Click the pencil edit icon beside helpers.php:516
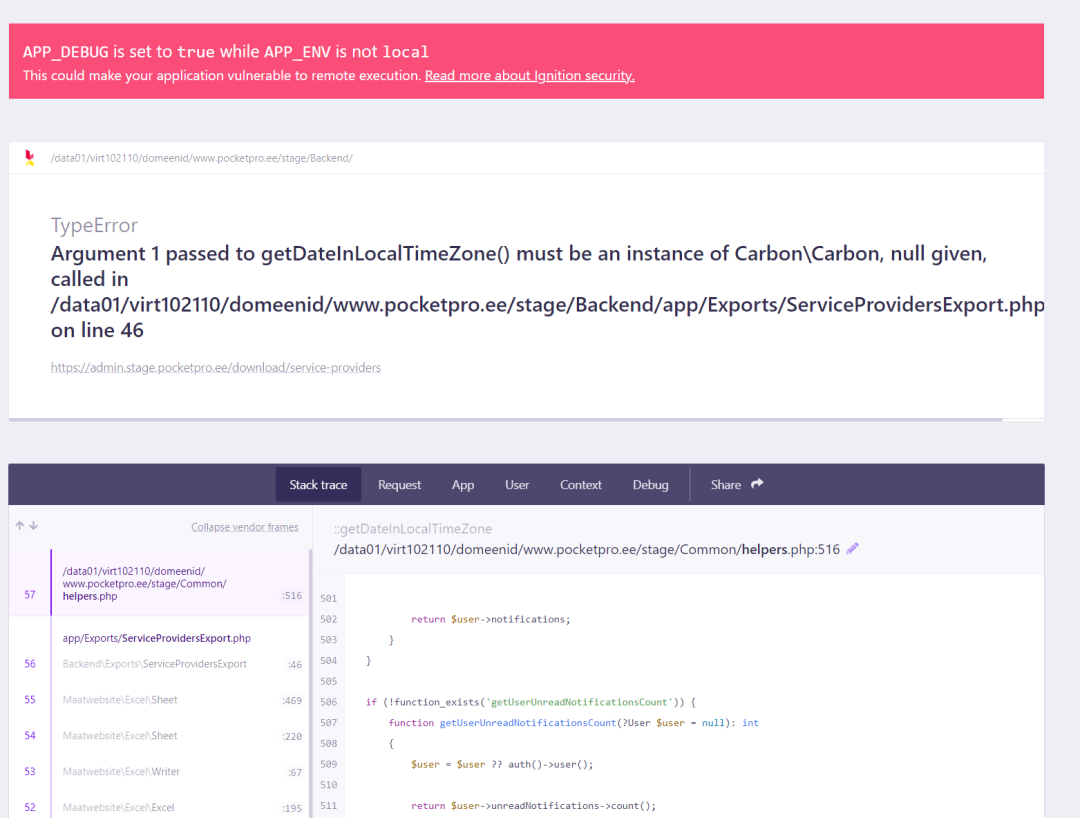The height and width of the screenshot is (818, 1080). click(x=852, y=548)
